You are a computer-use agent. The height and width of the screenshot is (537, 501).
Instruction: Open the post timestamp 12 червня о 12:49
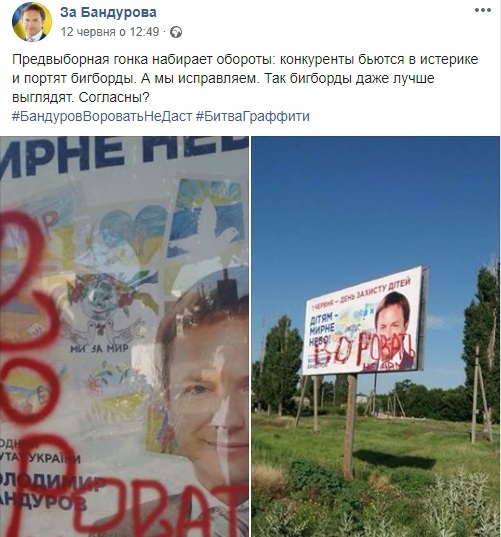tap(110, 32)
